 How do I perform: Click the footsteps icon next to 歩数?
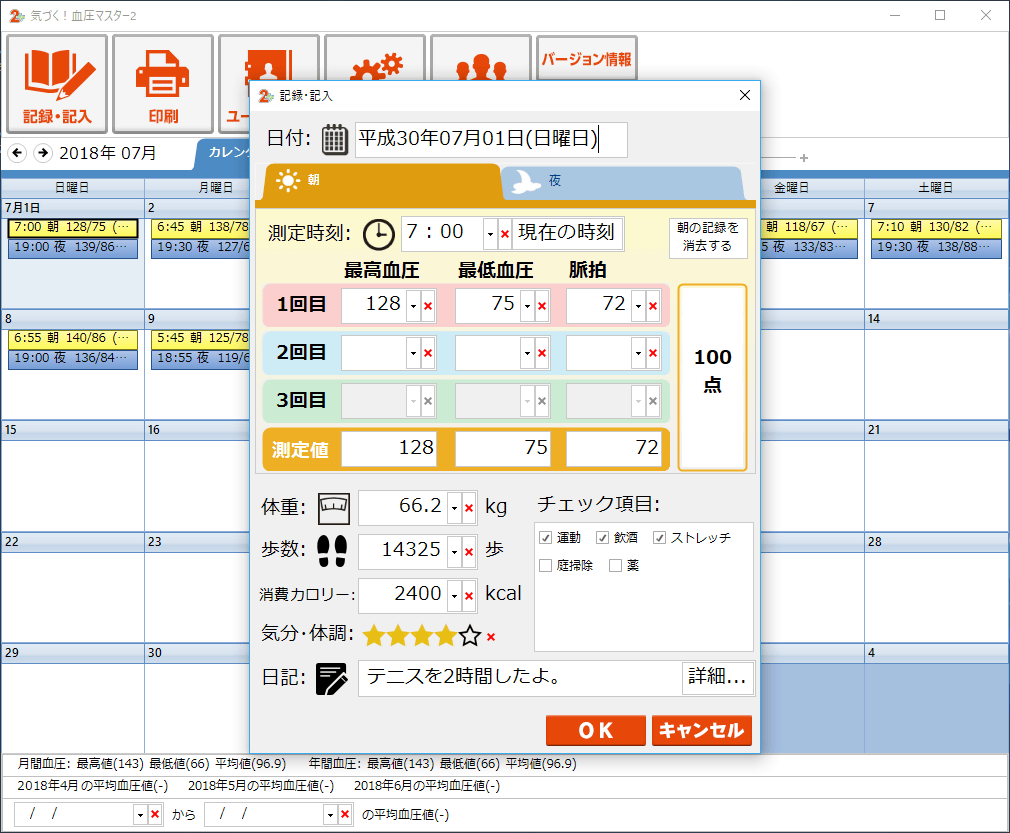pyautogui.click(x=332, y=551)
